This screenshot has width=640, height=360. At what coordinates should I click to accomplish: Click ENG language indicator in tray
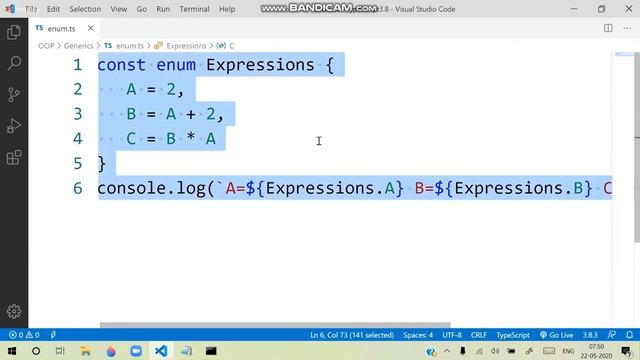568,351
